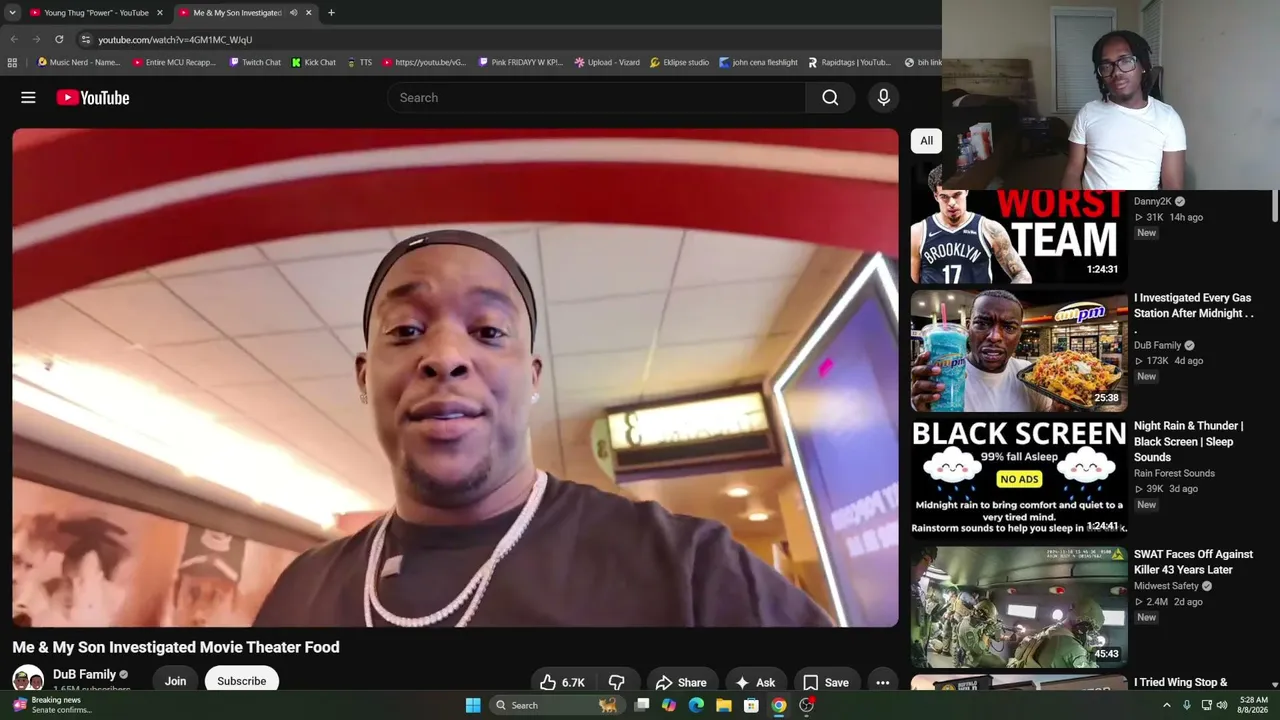Launch Microsoft Edge from the taskbar
Image resolution: width=1280 pixels, height=720 pixels.
point(696,705)
